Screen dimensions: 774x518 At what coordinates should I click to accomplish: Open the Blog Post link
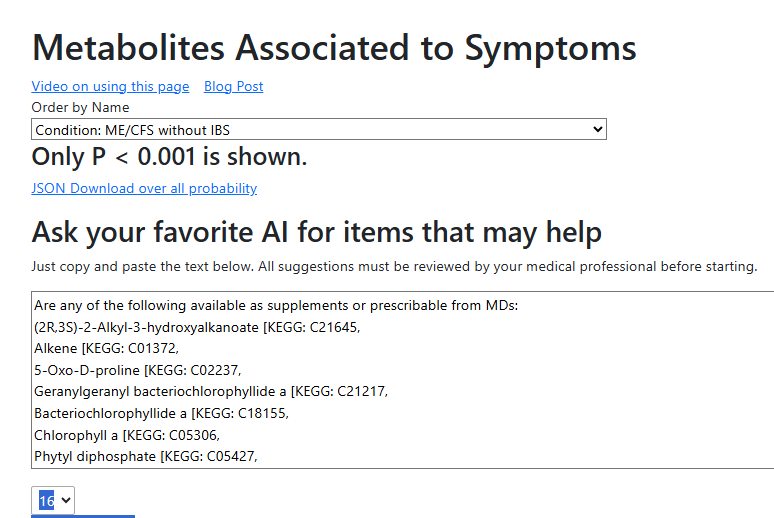(233, 87)
